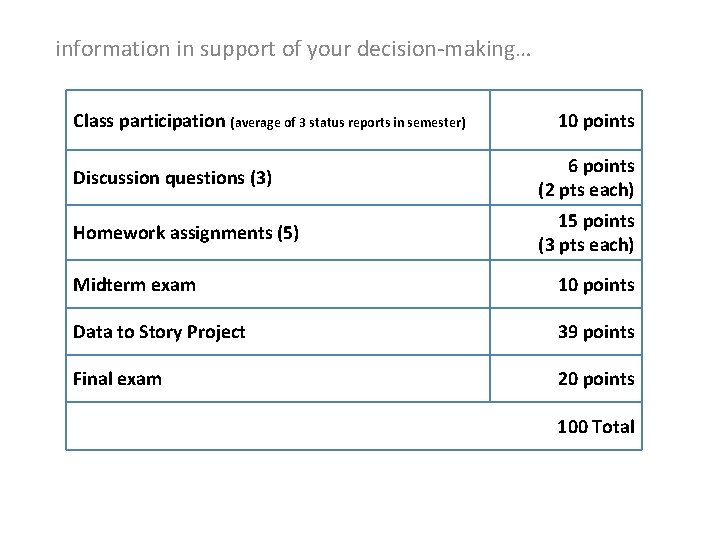This screenshot has width=720, height=540.
Task: Click the 'average of 3 status reports' note
Action: pyautogui.click(x=348, y=123)
